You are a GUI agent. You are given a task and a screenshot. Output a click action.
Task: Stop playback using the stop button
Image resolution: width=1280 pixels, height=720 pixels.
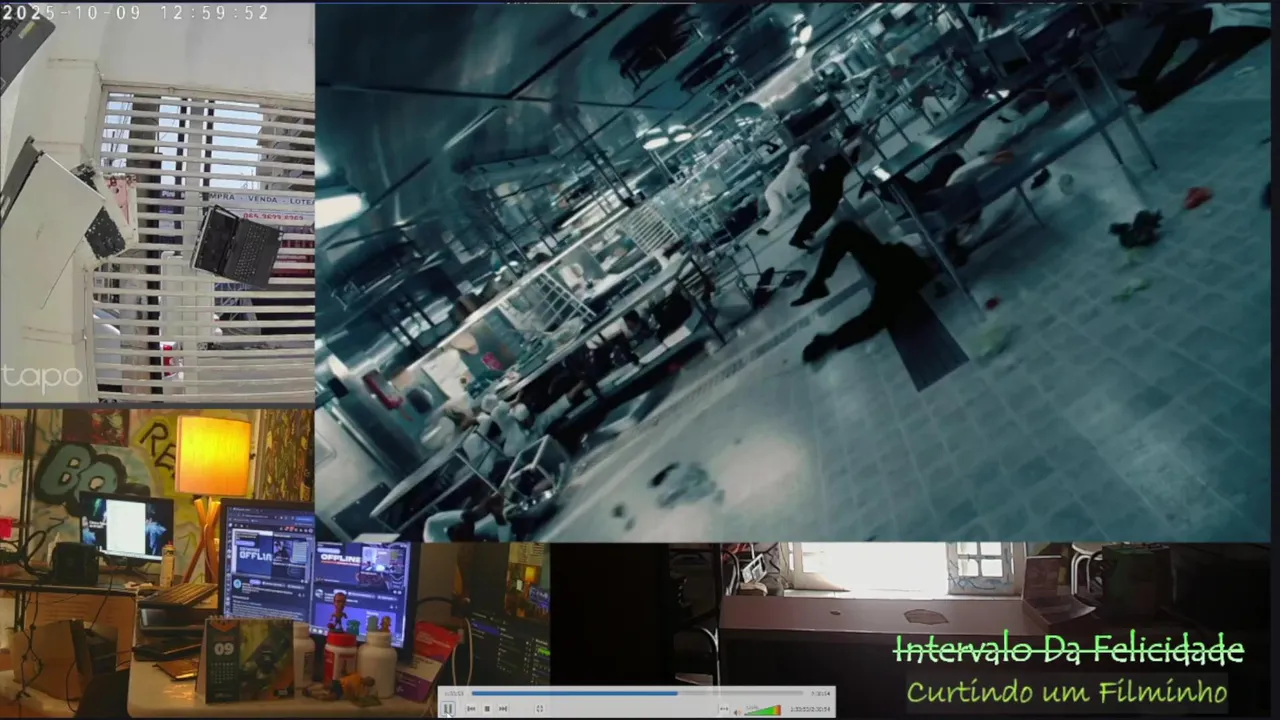click(x=487, y=708)
